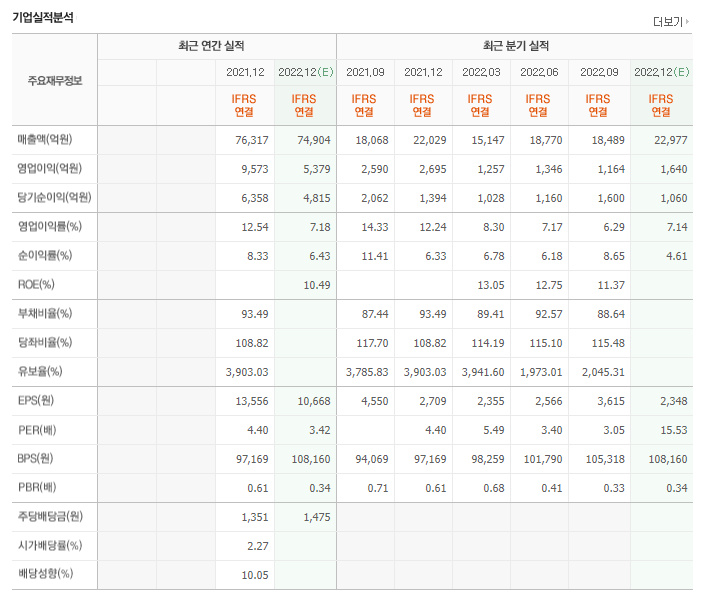Click the operating margin value 14.33

coord(375,227)
